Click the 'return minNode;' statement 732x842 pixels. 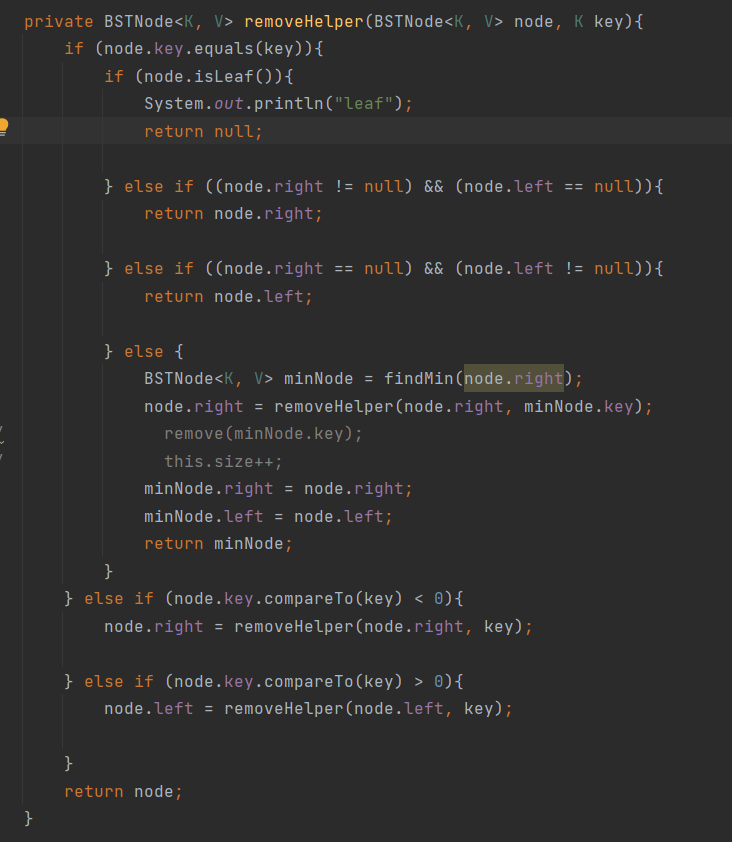click(218, 543)
